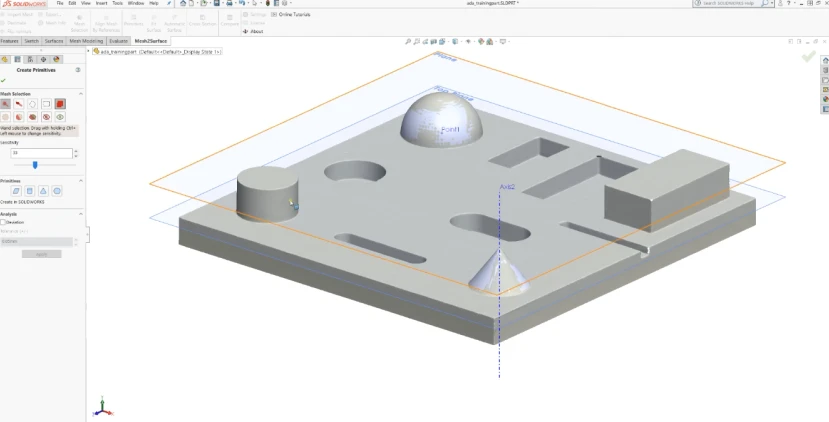Open the Insert menu
829x422 pixels.
click(101, 3)
